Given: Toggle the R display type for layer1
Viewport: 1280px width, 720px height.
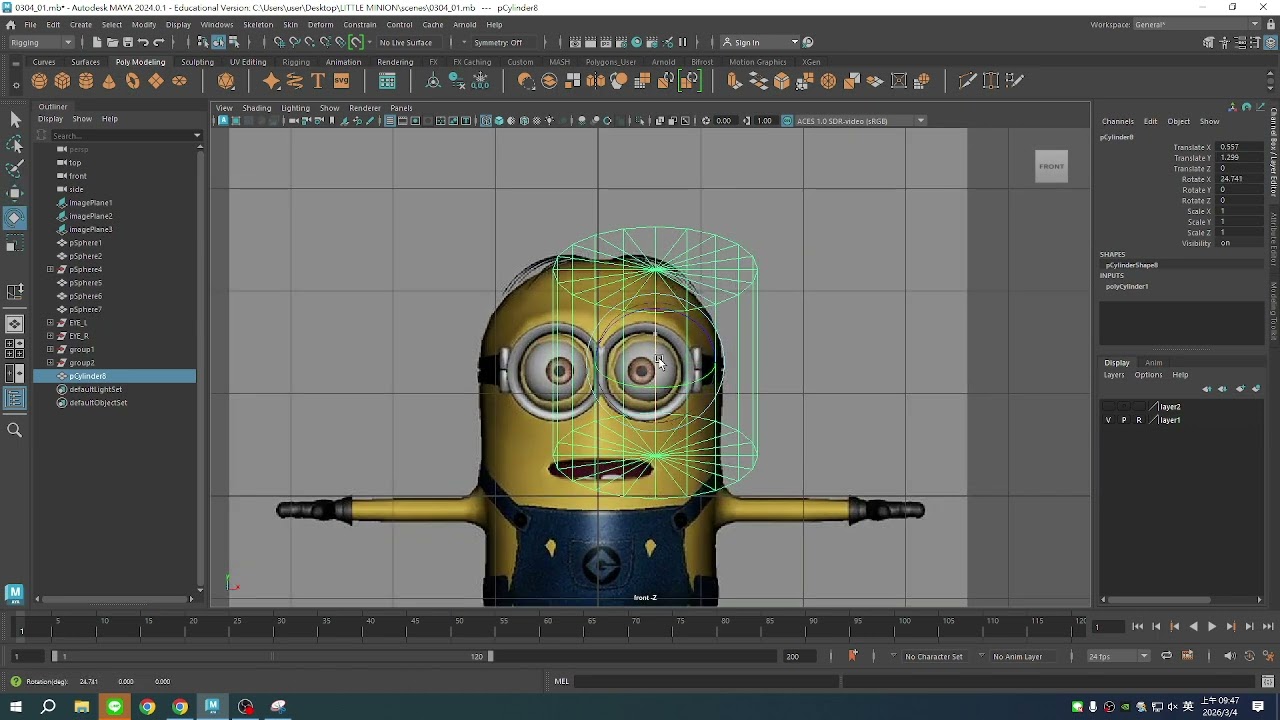Looking at the screenshot, I should [x=1138, y=420].
